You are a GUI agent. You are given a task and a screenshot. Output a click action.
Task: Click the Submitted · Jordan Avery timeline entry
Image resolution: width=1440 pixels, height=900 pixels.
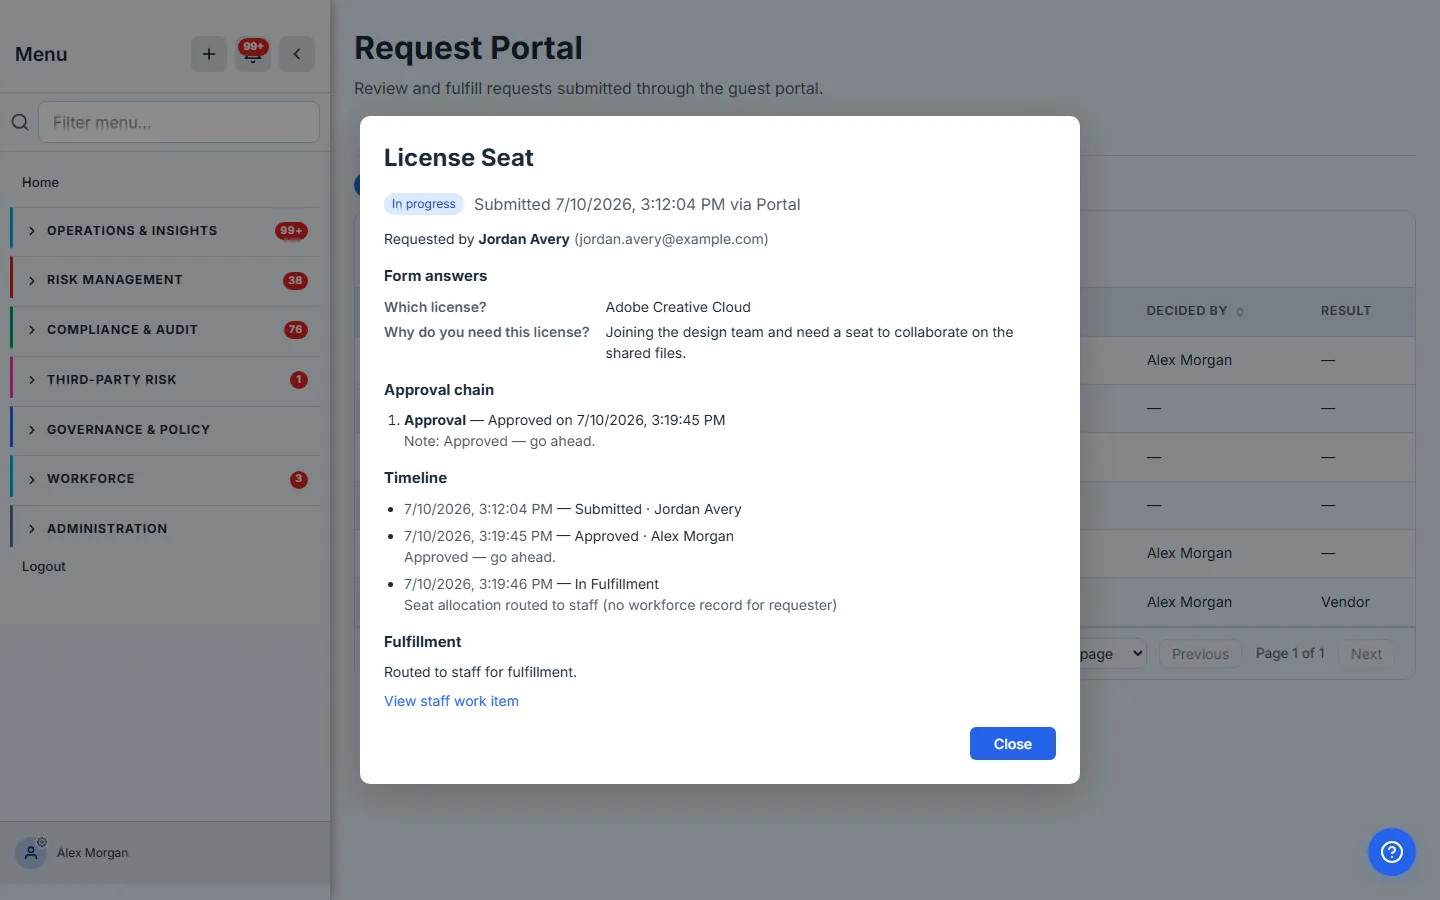click(x=573, y=509)
